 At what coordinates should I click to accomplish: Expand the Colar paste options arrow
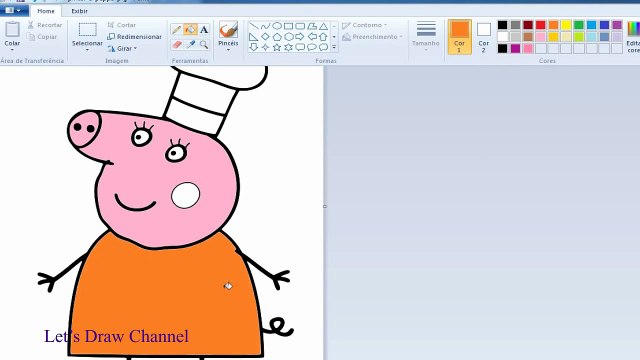pyautogui.click(x=12, y=50)
